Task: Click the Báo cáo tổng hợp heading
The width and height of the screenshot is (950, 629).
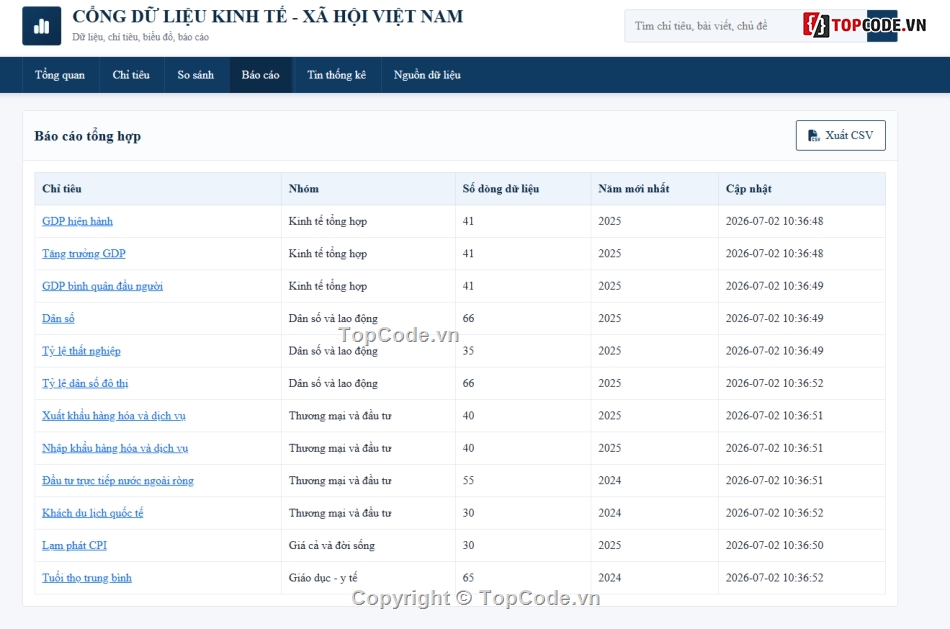Action: pos(88,136)
